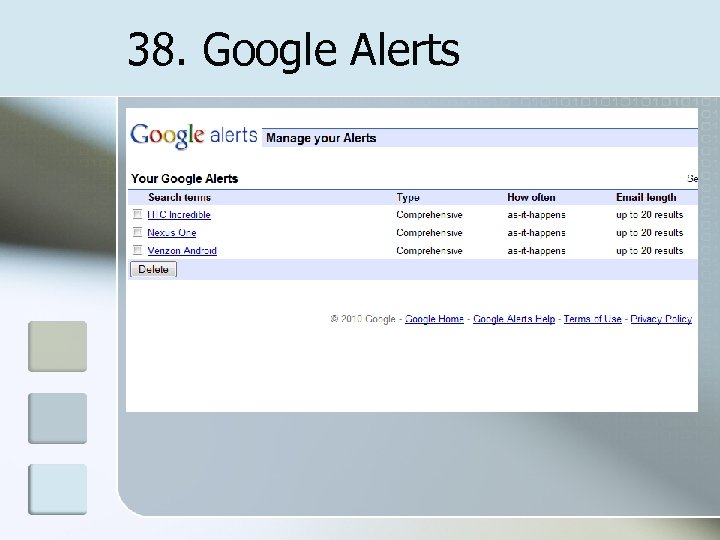Check the HTC Incredible alert checkbox
Image resolution: width=720 pixels, height=540 pixels.
[137, 214]
